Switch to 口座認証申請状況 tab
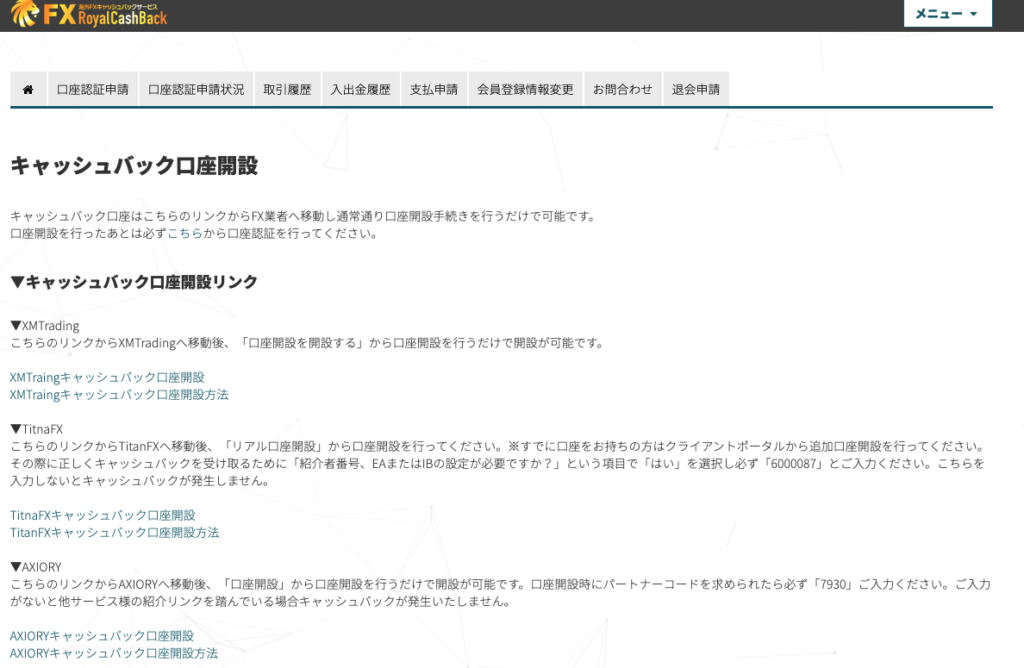1024x668 pixels. coord(196,89)
